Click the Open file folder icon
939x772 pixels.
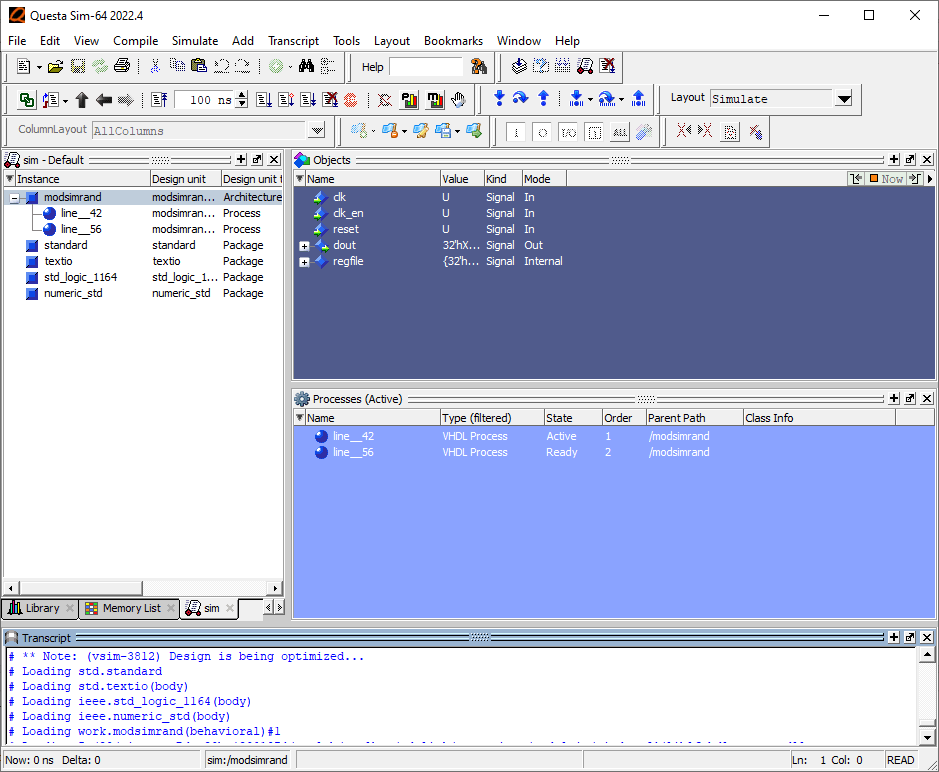[x=56, y=67]
